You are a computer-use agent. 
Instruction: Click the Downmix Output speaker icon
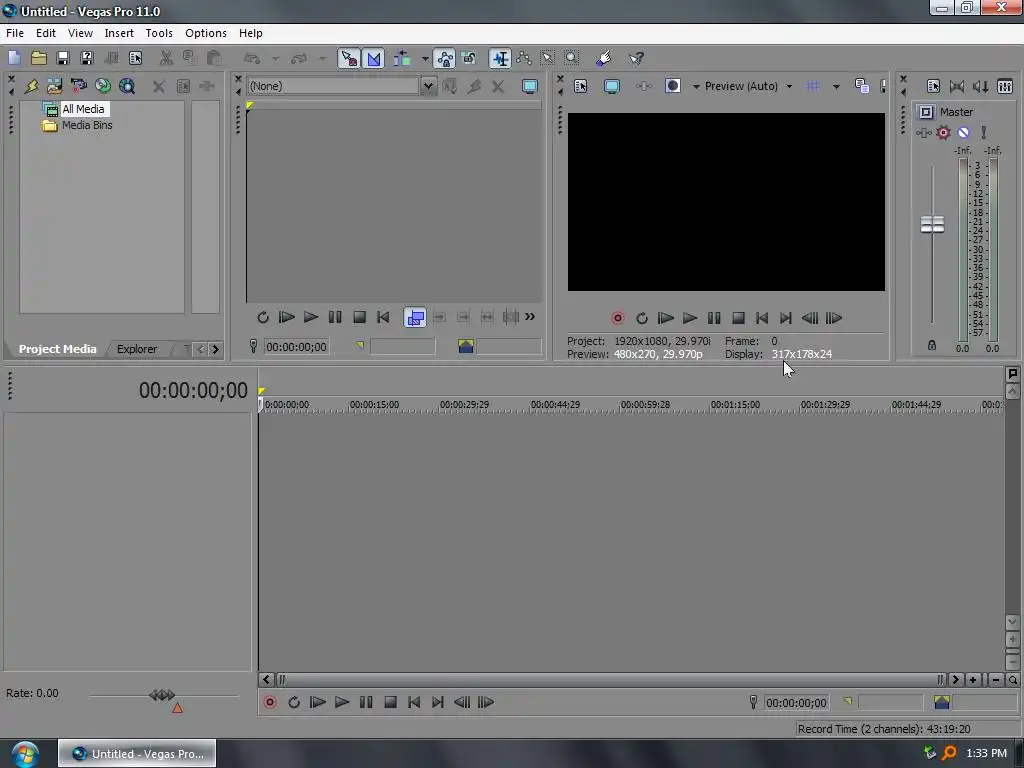(957, 86)
